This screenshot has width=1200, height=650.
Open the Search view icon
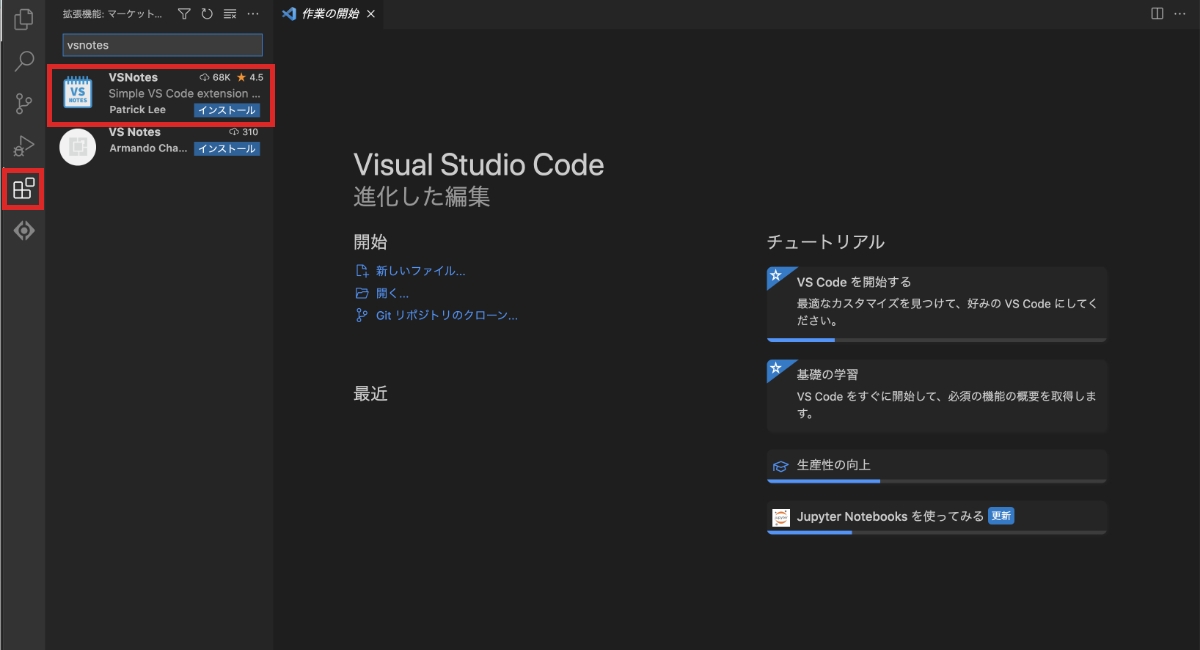[x=23, y=62]
